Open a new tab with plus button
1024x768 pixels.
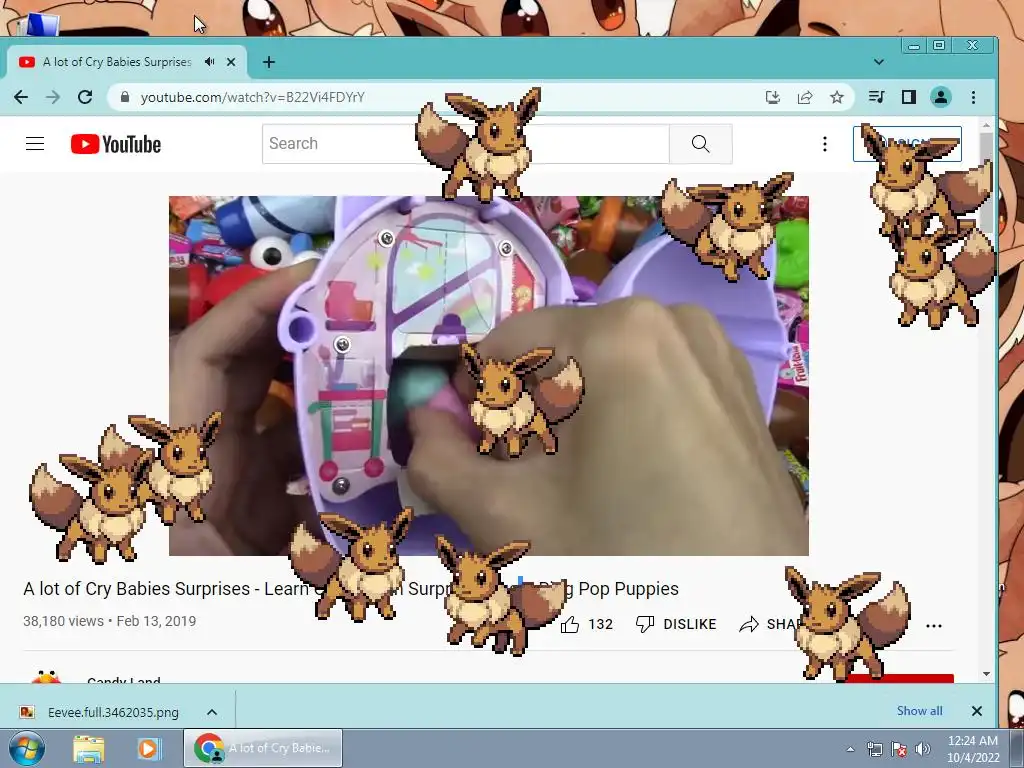[x=268, y=62]
